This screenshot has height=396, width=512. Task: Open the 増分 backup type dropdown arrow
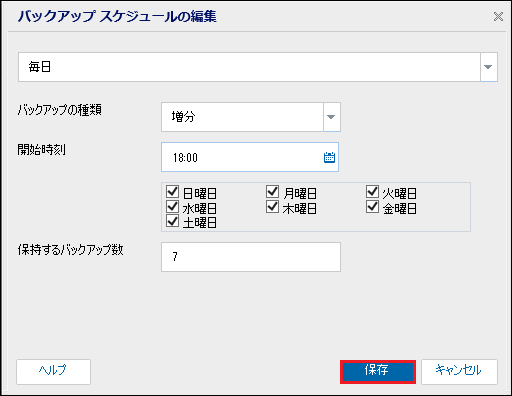[331, 117]
